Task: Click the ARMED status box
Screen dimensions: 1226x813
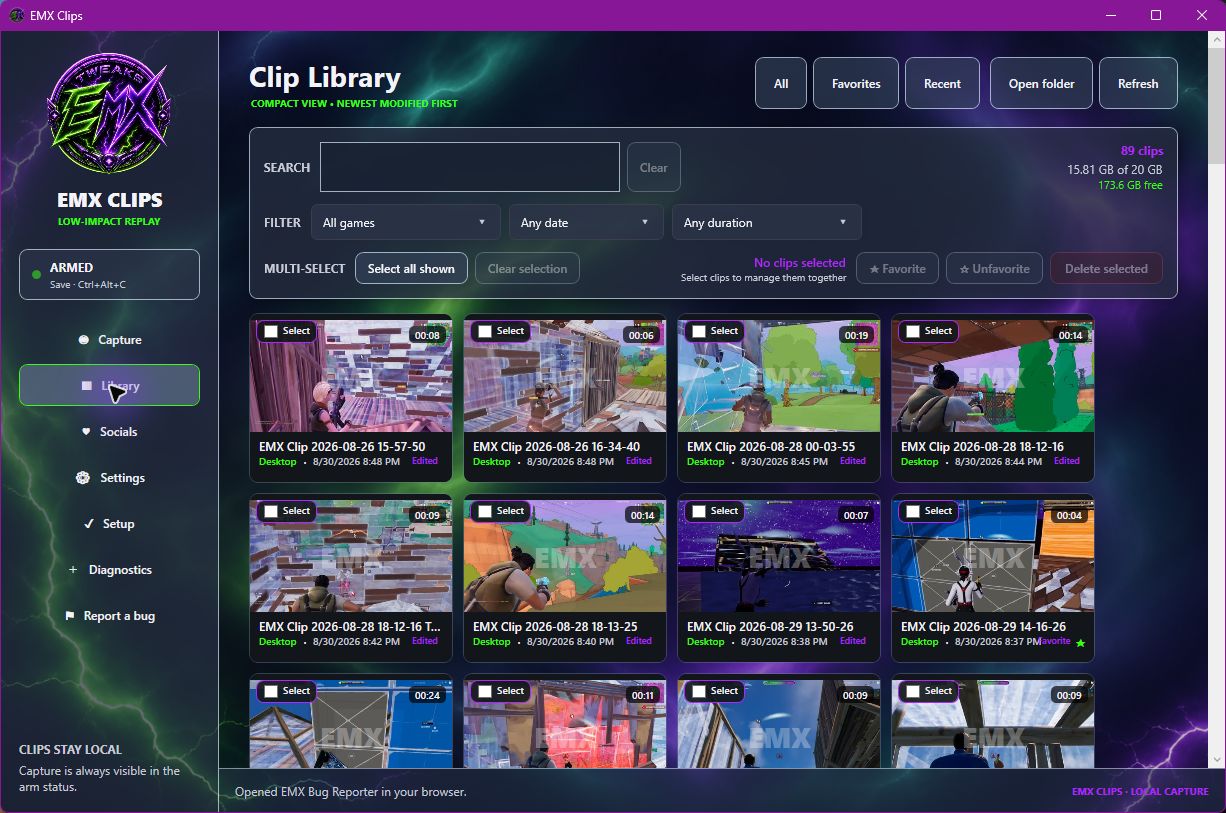Action: click(x=109, y=274)
